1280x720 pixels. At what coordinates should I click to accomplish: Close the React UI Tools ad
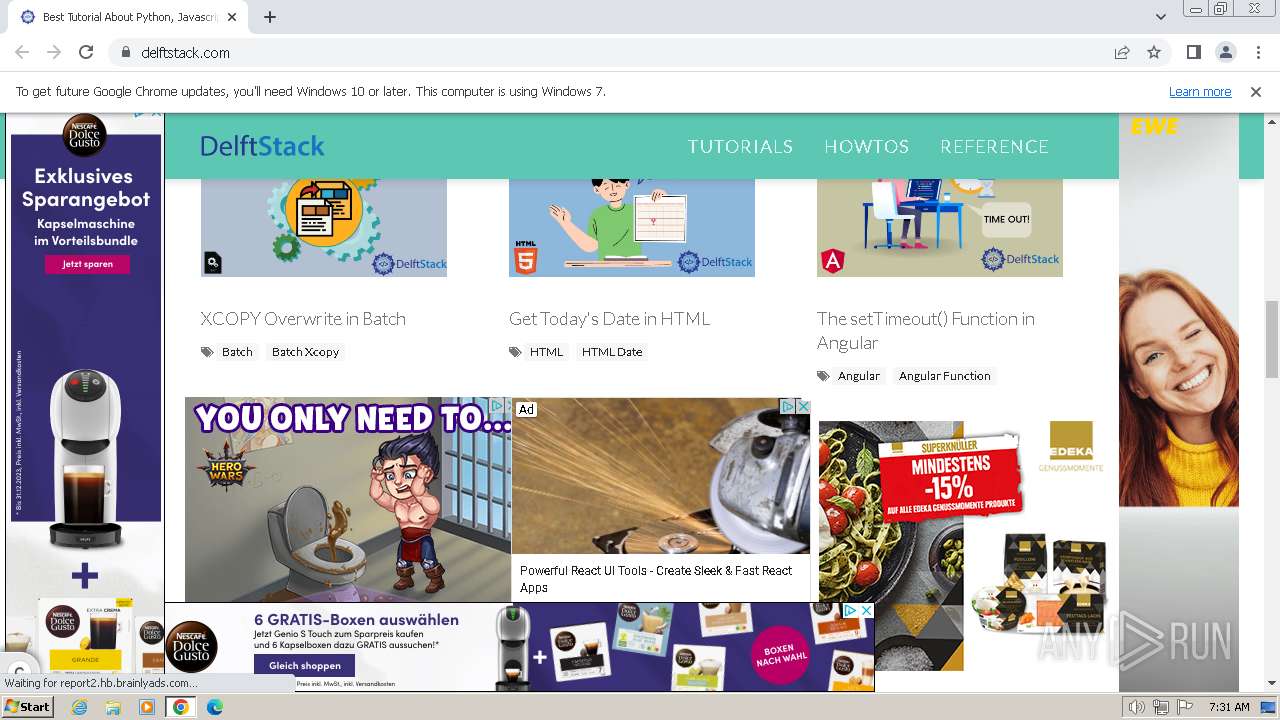(x=802, y=406)
